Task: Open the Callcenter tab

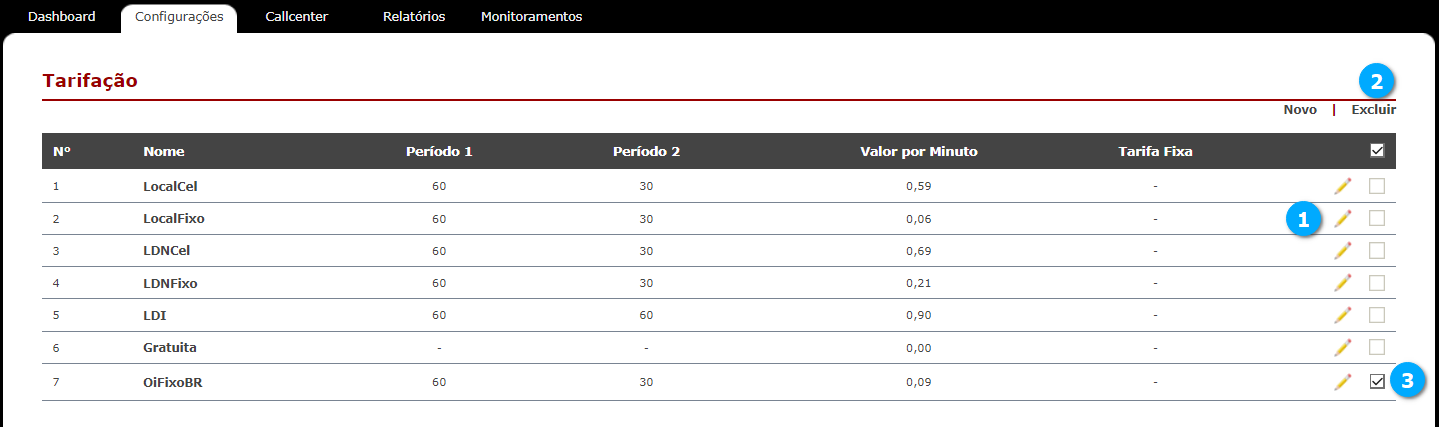Action: (x=297, y=17)
